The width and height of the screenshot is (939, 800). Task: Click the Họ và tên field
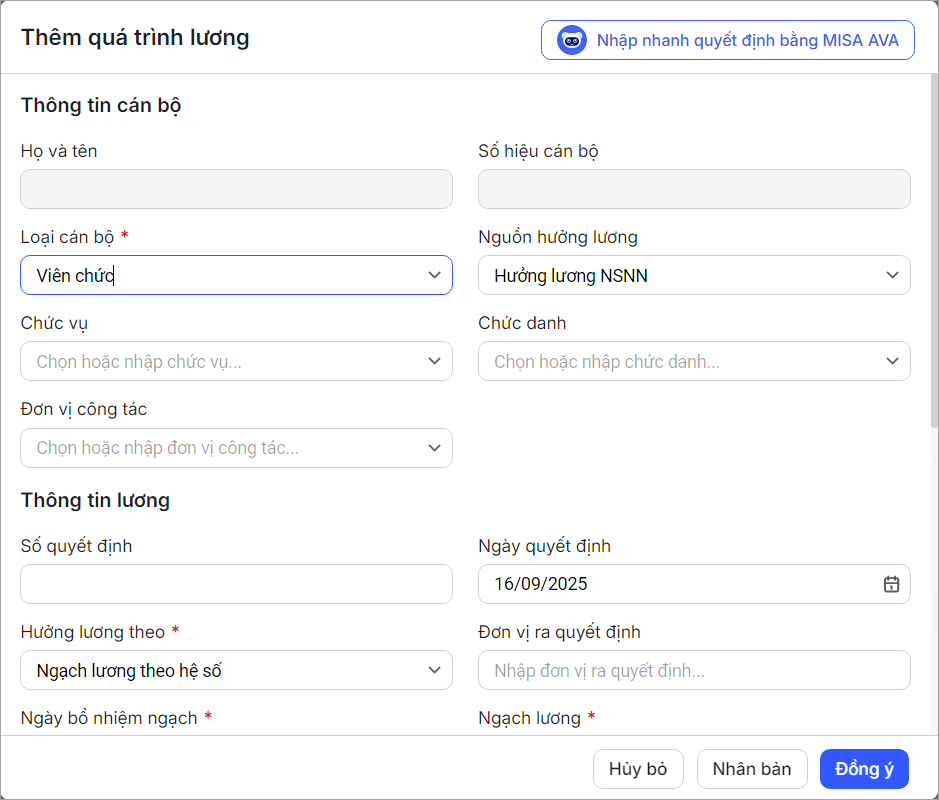click(x=236, y=189)
